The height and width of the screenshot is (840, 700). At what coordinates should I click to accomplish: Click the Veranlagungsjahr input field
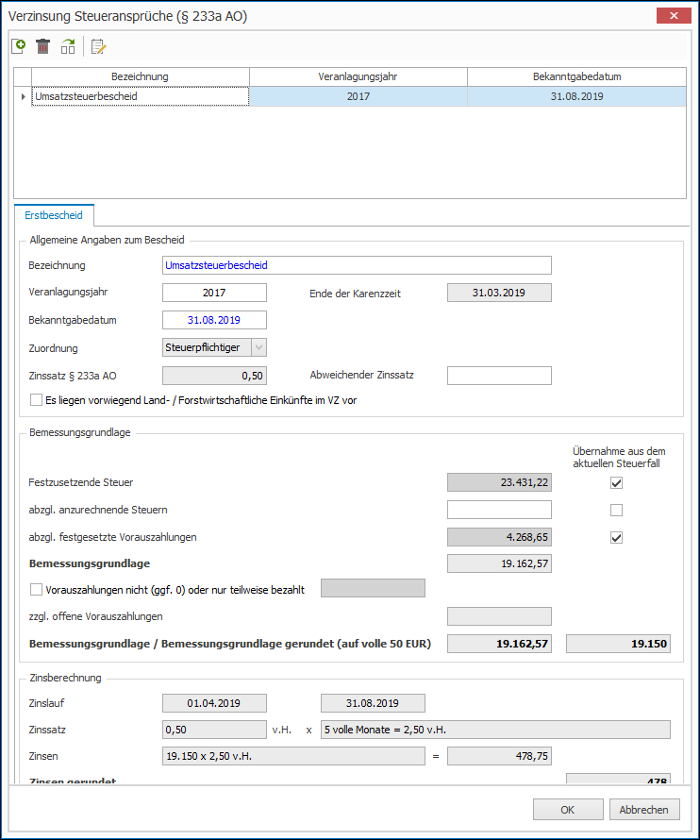214,292
